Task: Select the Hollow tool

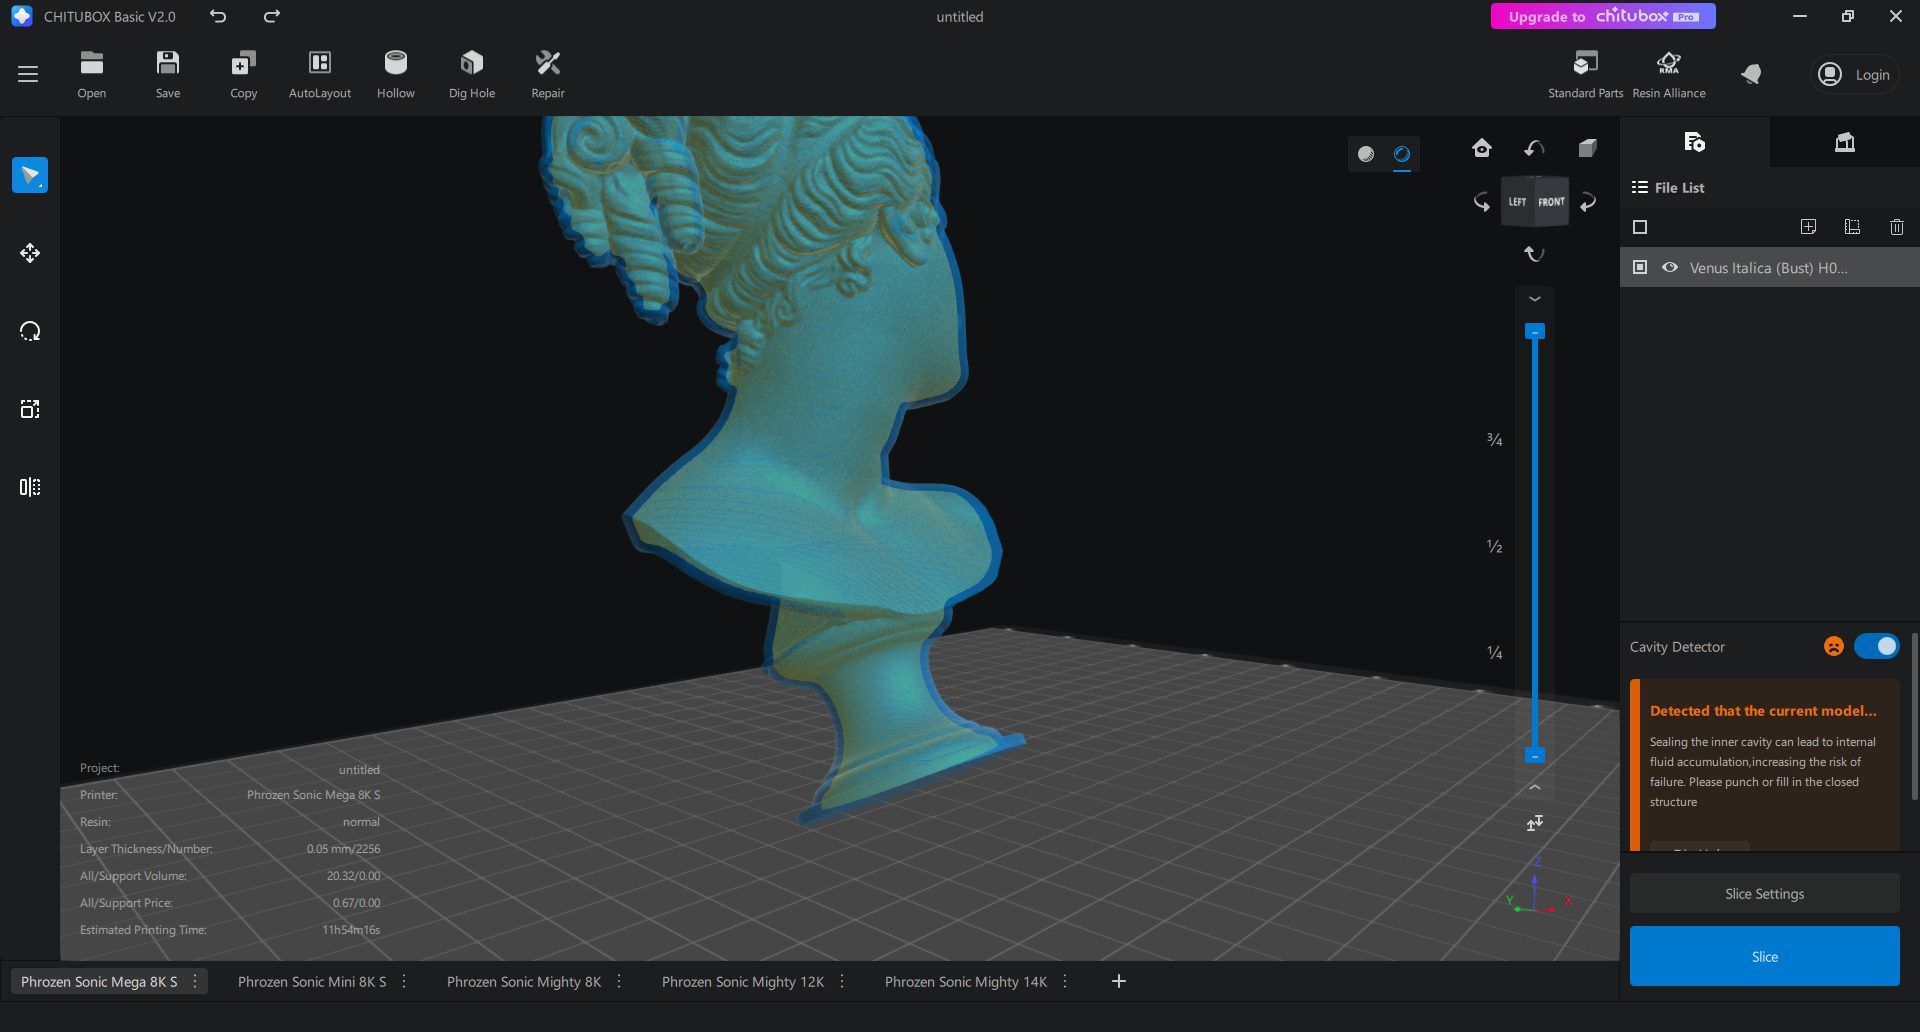Action: tap(396, 72)
